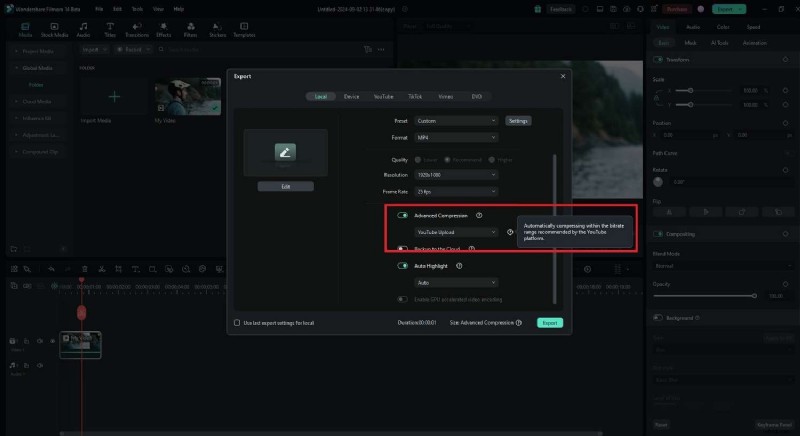Open the Record dropdown in media panel
The width and height of the screenshot is (800, 436).
point(133,49)
